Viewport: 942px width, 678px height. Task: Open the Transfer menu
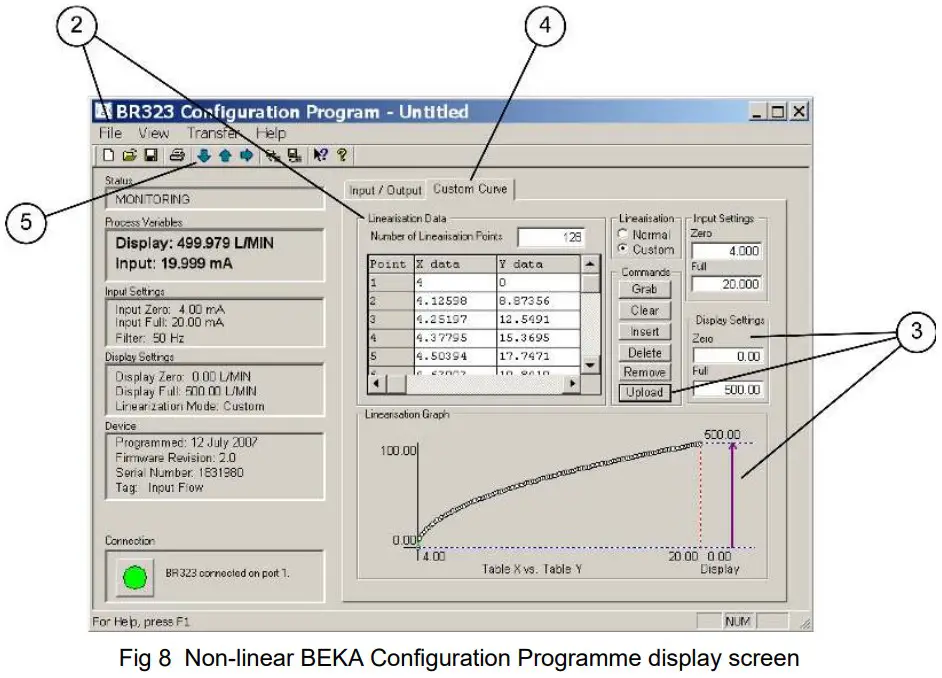(213, 132)
